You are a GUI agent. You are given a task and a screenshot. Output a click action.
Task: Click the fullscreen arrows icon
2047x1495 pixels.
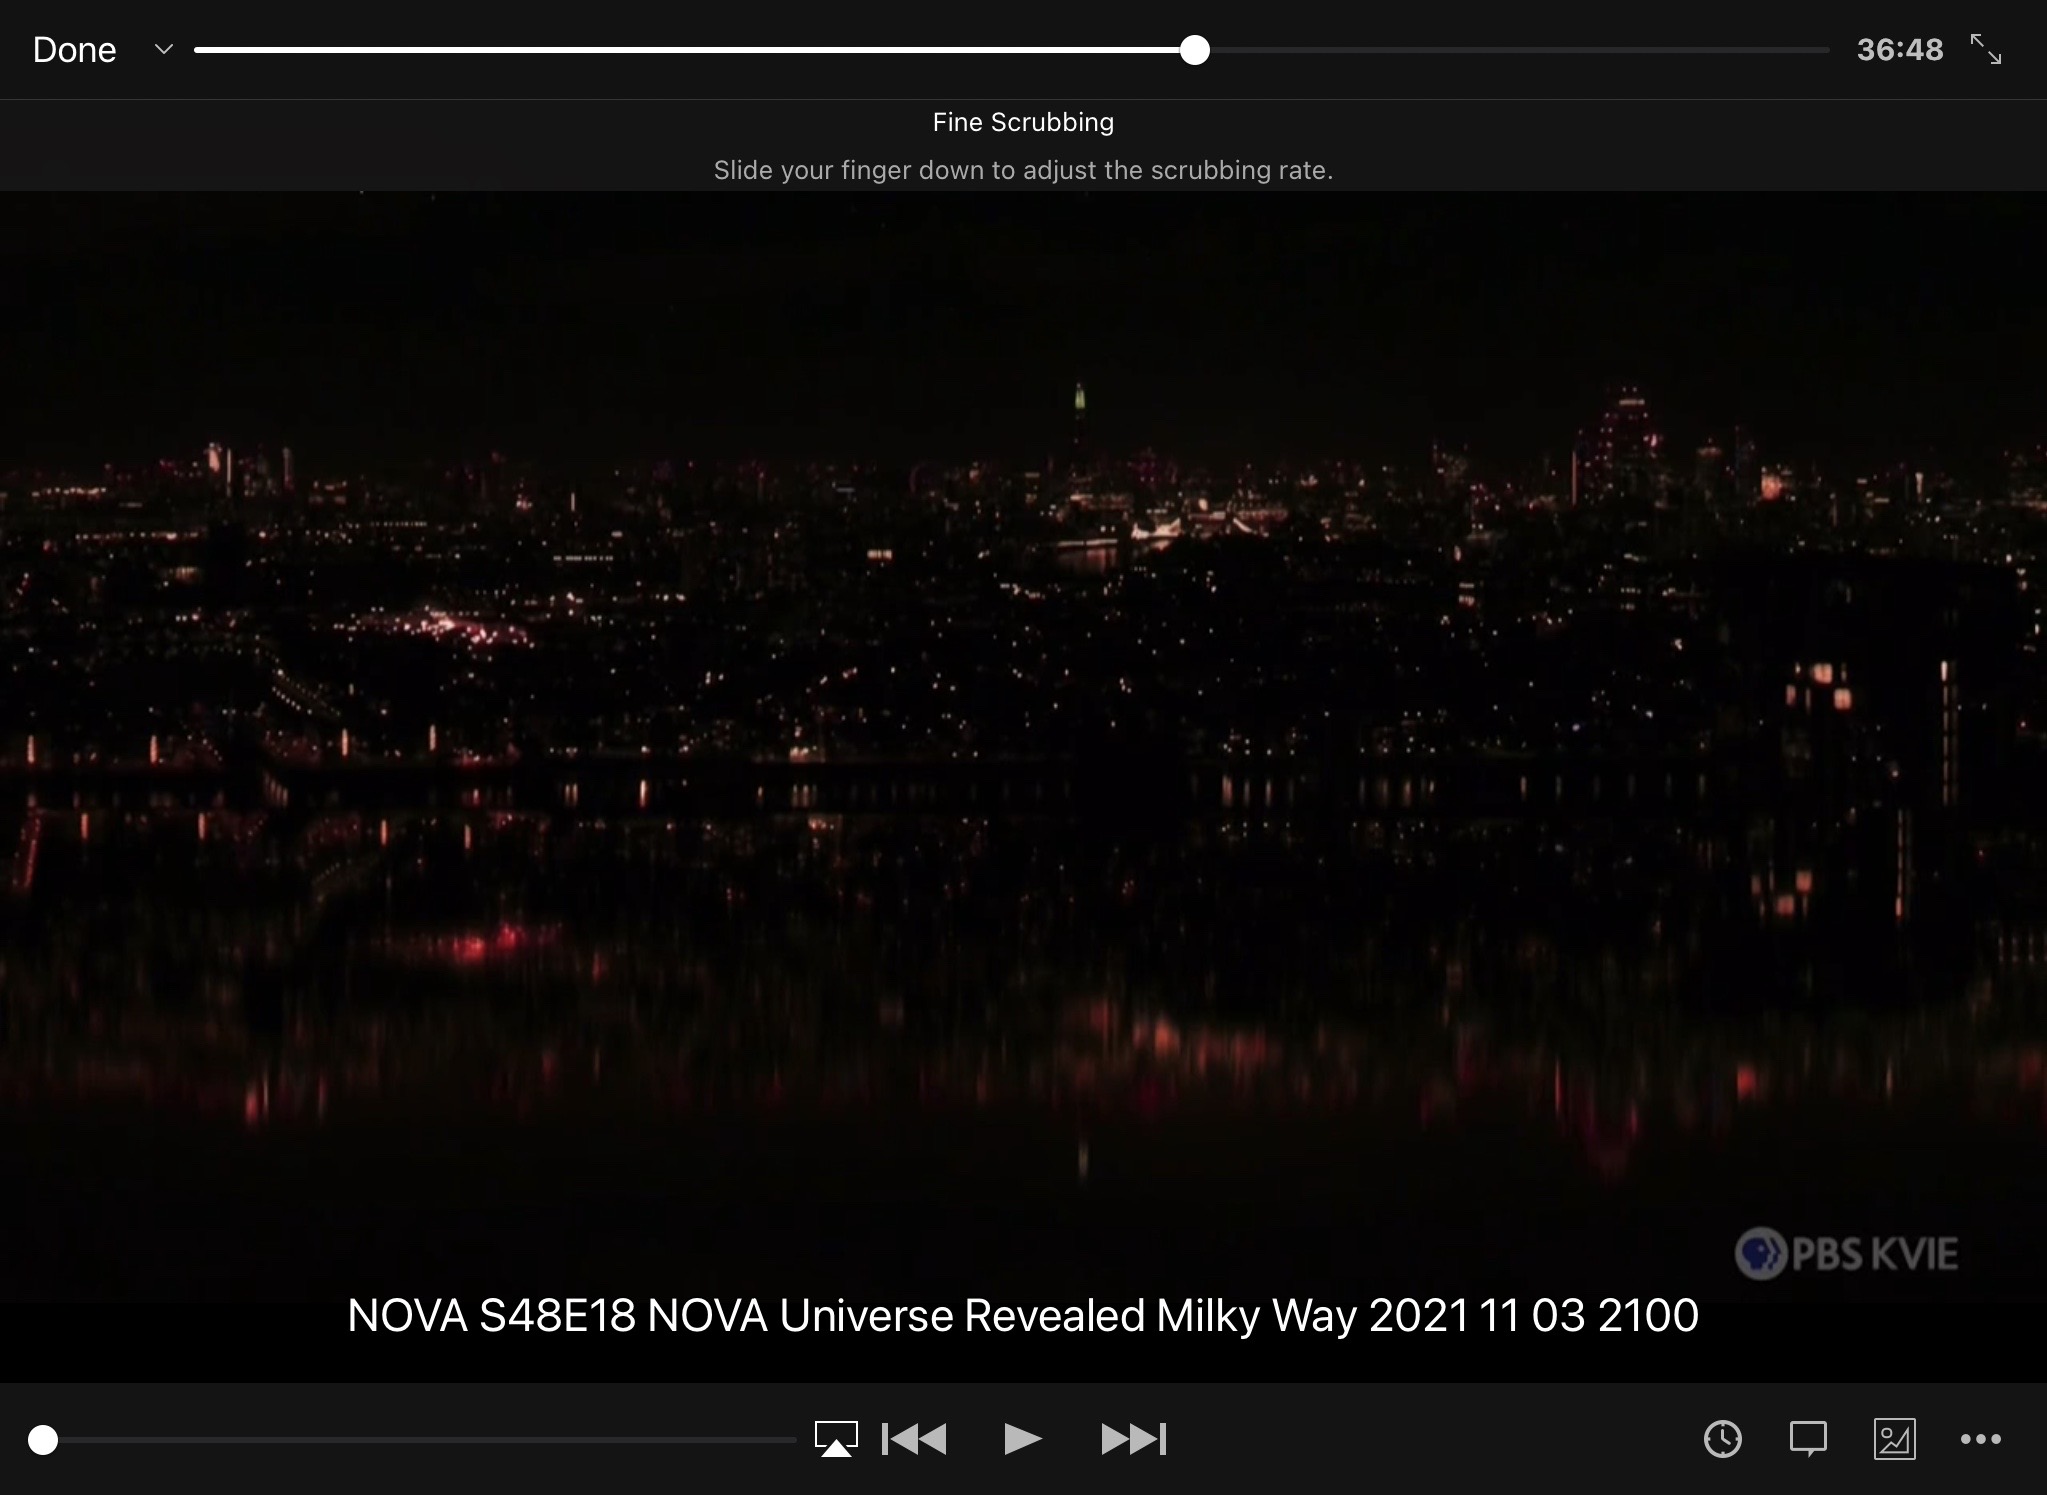(x=1985, y=49)
